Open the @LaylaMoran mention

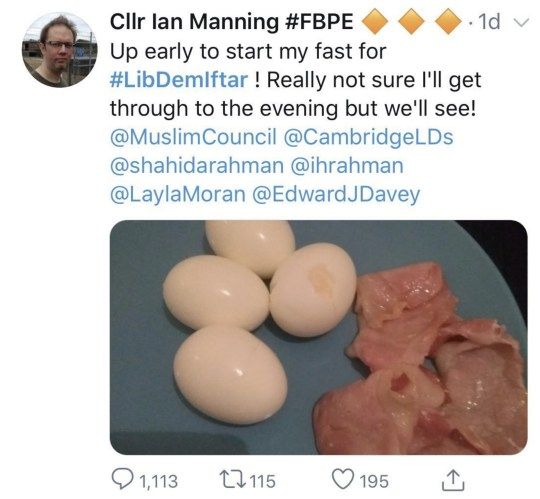[x=178, y=195]
